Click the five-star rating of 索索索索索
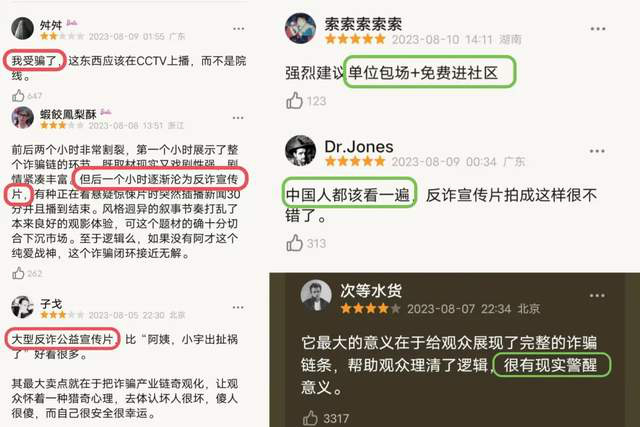 [355, 39]
